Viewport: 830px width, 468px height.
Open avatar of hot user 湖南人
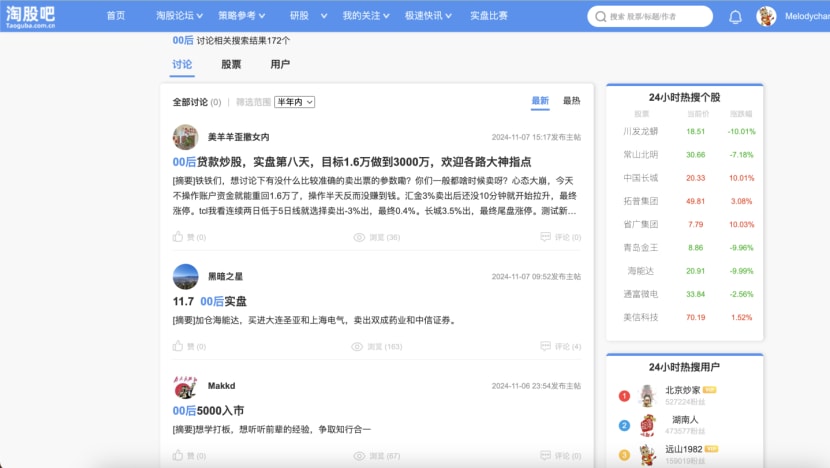pyautogui.click(x=647, y=425)
